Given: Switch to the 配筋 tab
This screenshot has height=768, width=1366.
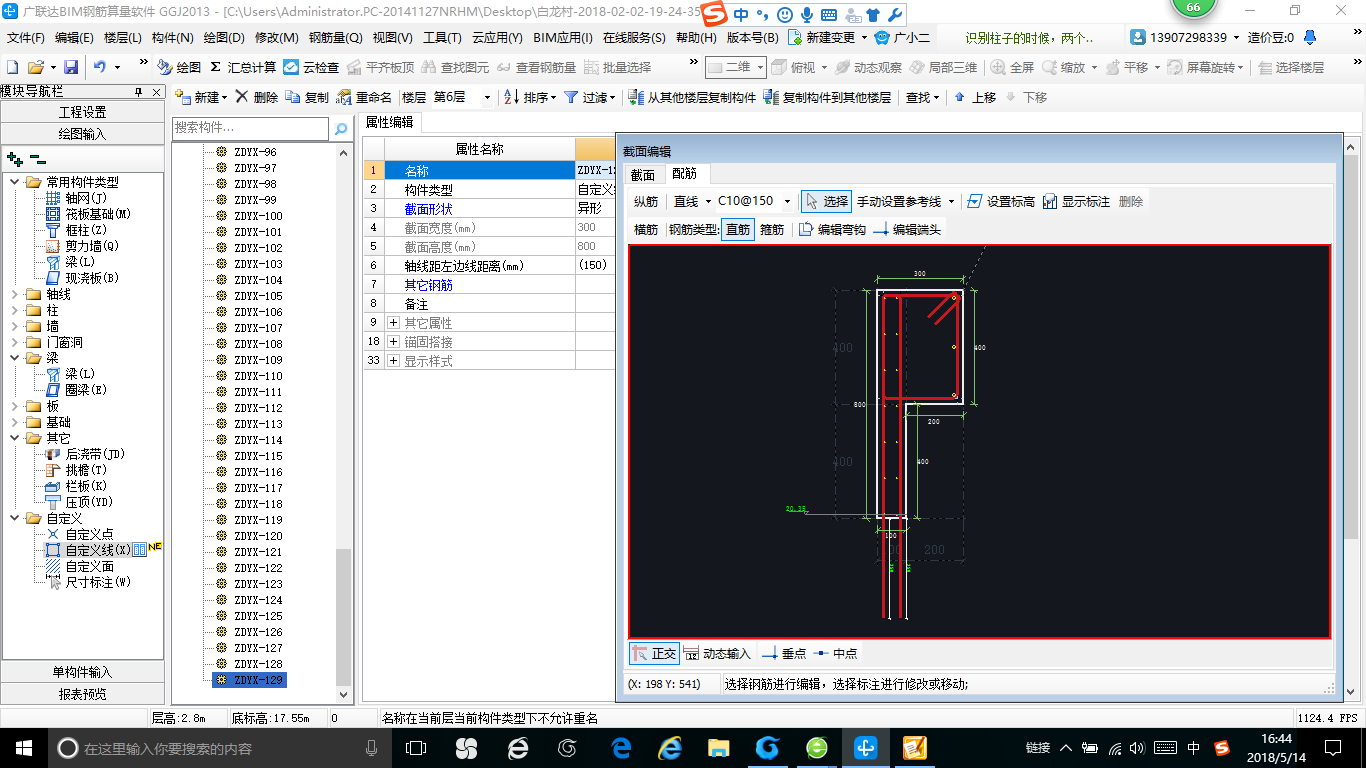Looking at the screenshot, I should (684, 174).
